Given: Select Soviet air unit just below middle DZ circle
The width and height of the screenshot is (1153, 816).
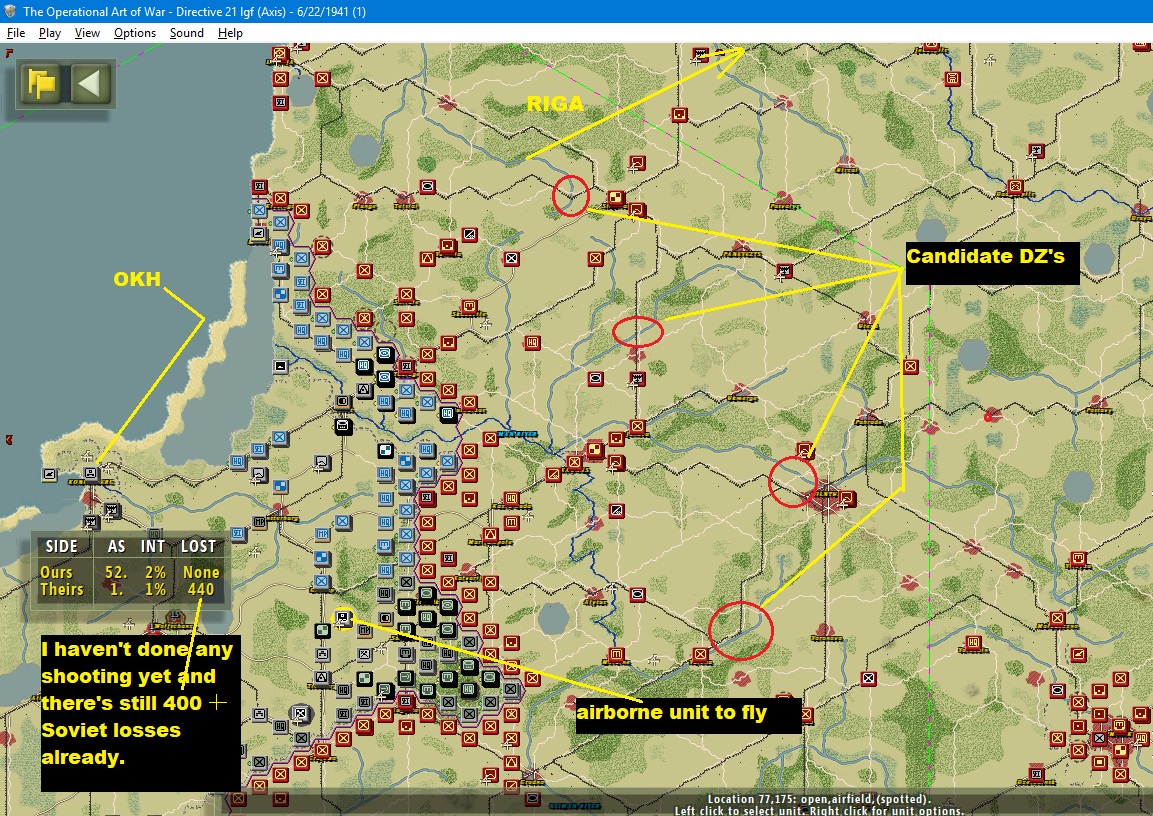Looking at the screenshot, I should click(638, 379).
